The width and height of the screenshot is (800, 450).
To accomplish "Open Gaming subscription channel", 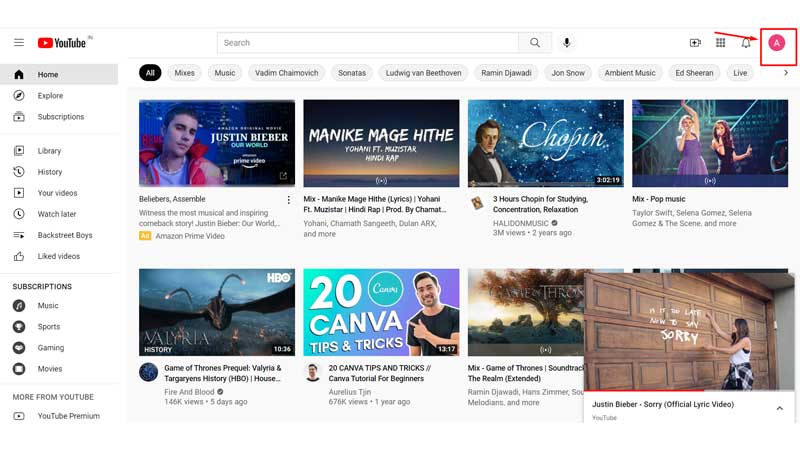I will tap(59, 348).
